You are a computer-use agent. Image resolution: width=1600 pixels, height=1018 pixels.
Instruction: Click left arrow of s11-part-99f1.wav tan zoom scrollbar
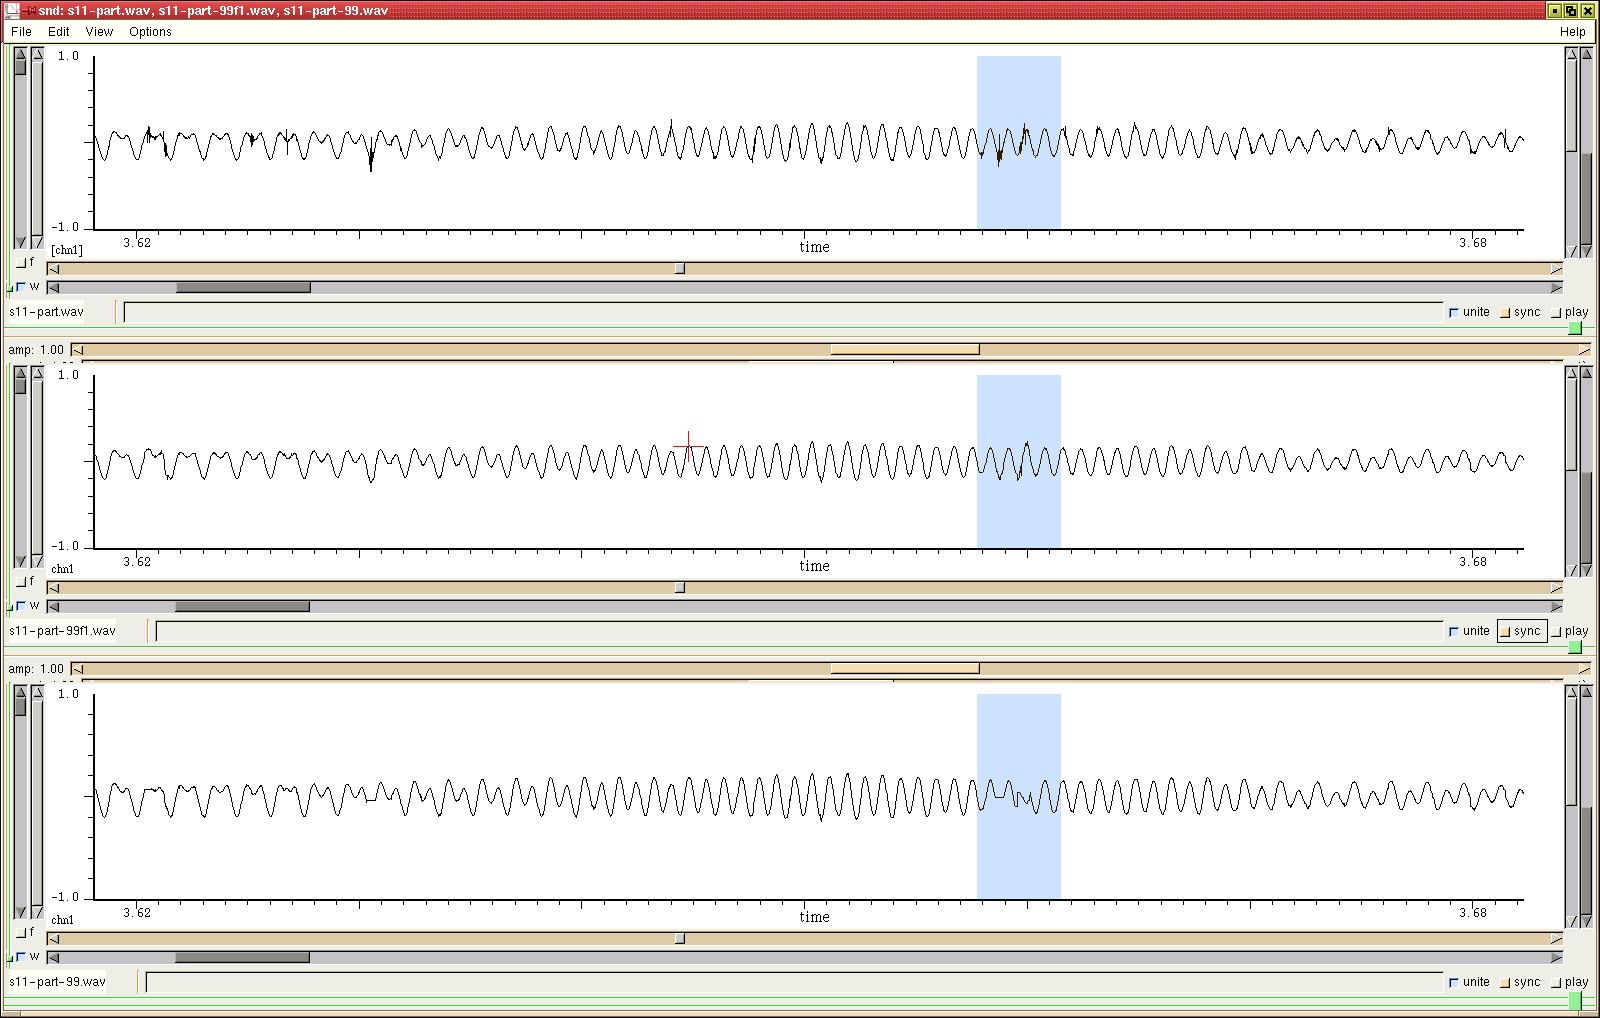[53, 588]
